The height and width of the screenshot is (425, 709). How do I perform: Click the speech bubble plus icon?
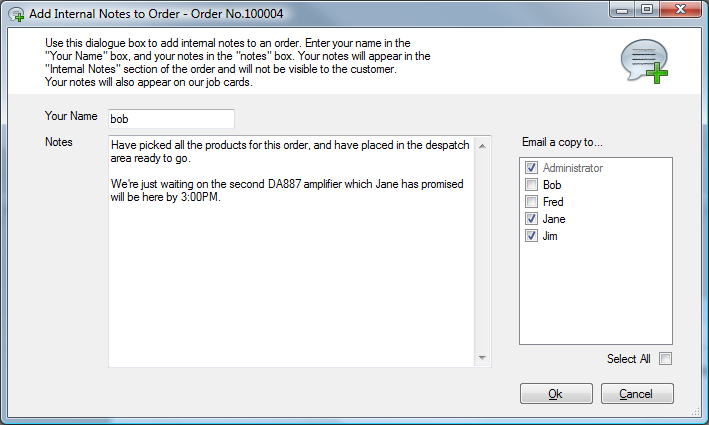644,61
